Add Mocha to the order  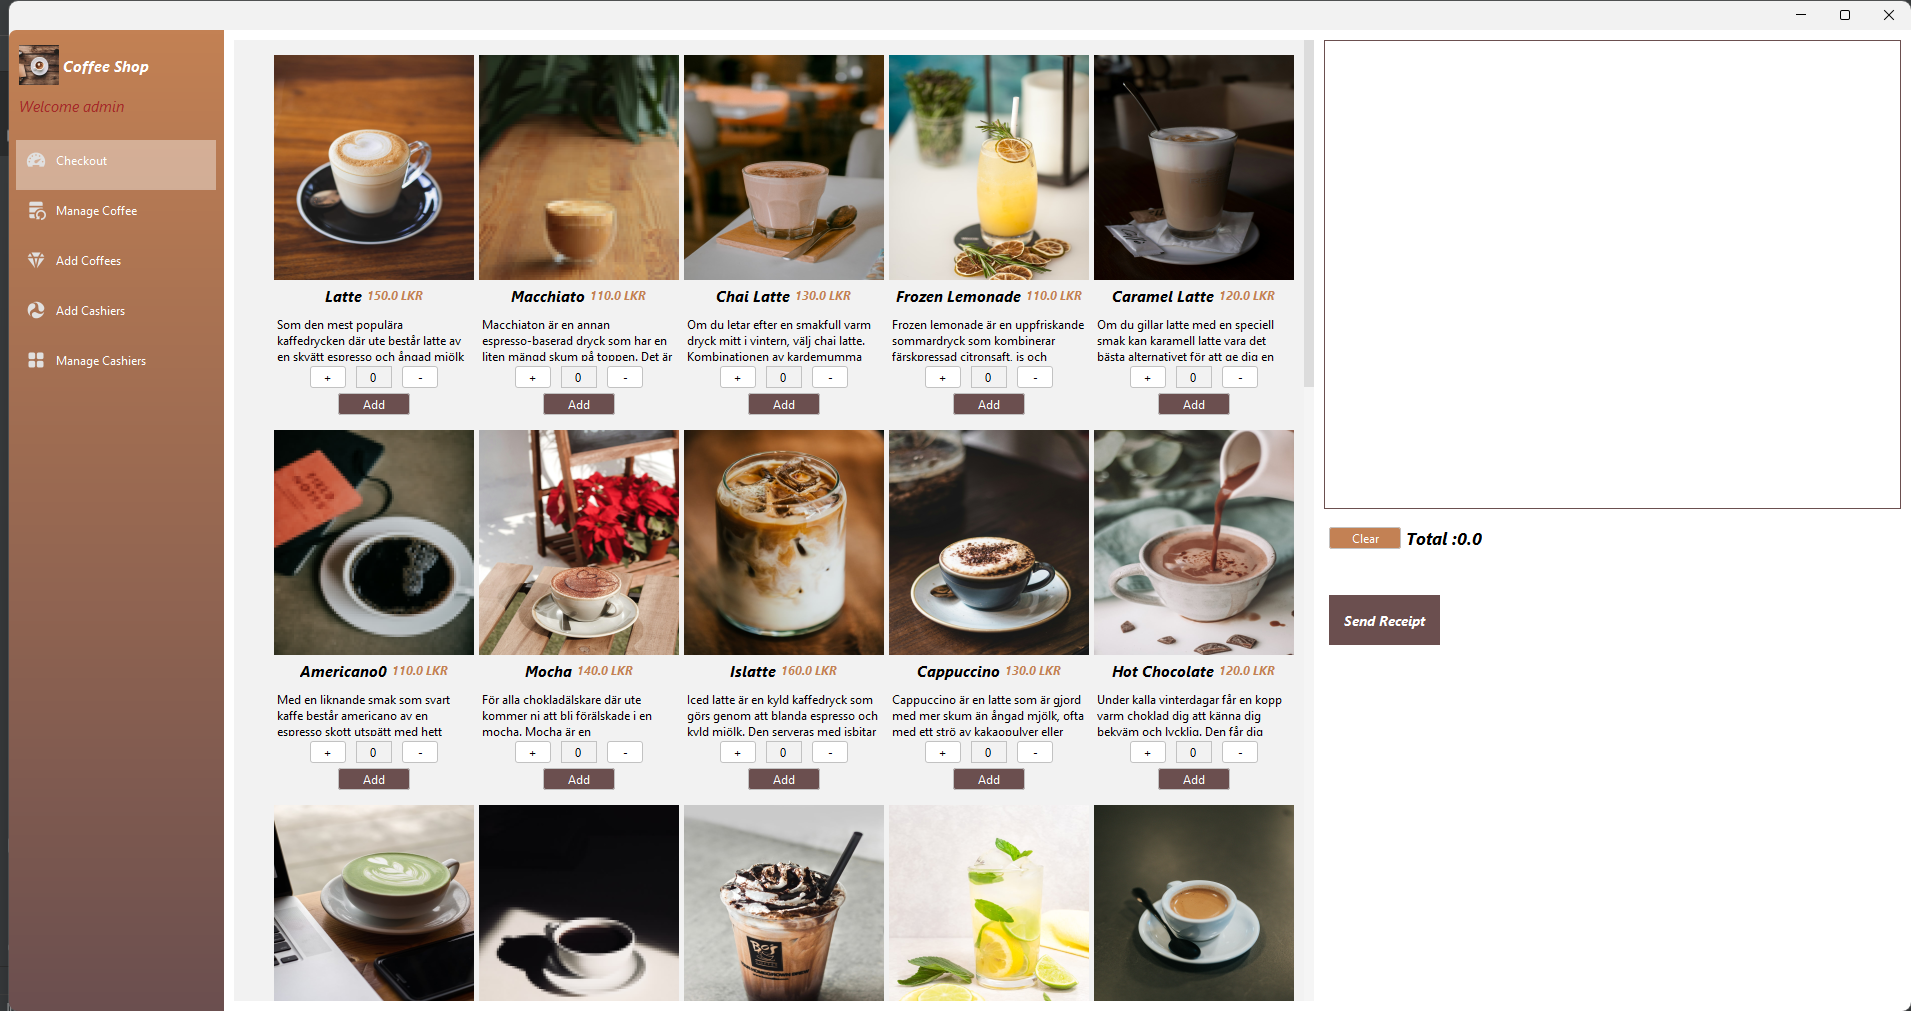click(x=579, y=780)
